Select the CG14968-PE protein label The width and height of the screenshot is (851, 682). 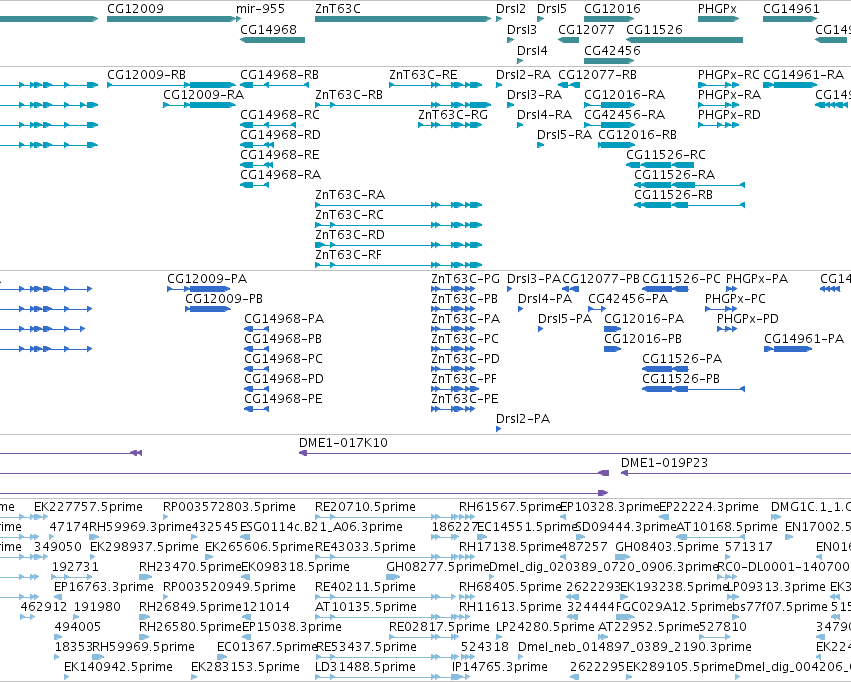(x=283, y=399)
